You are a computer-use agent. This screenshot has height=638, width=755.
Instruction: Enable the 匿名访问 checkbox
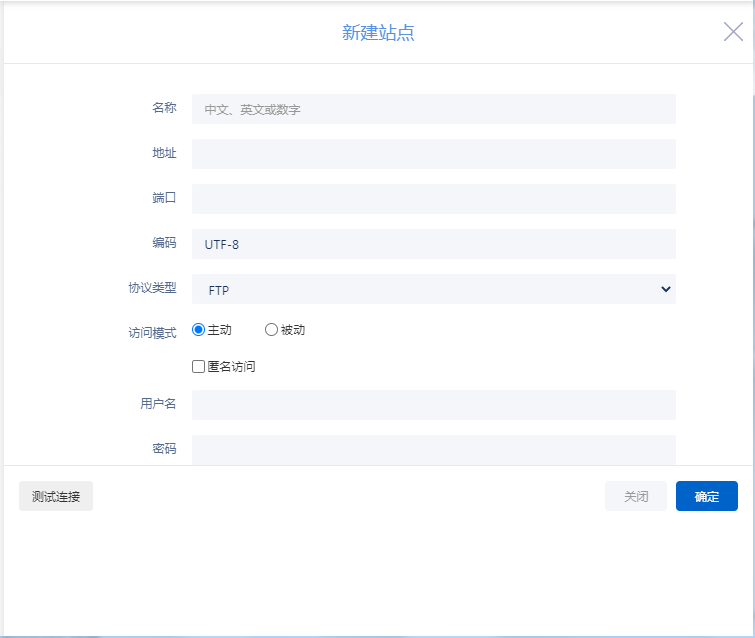coord(199,367)
